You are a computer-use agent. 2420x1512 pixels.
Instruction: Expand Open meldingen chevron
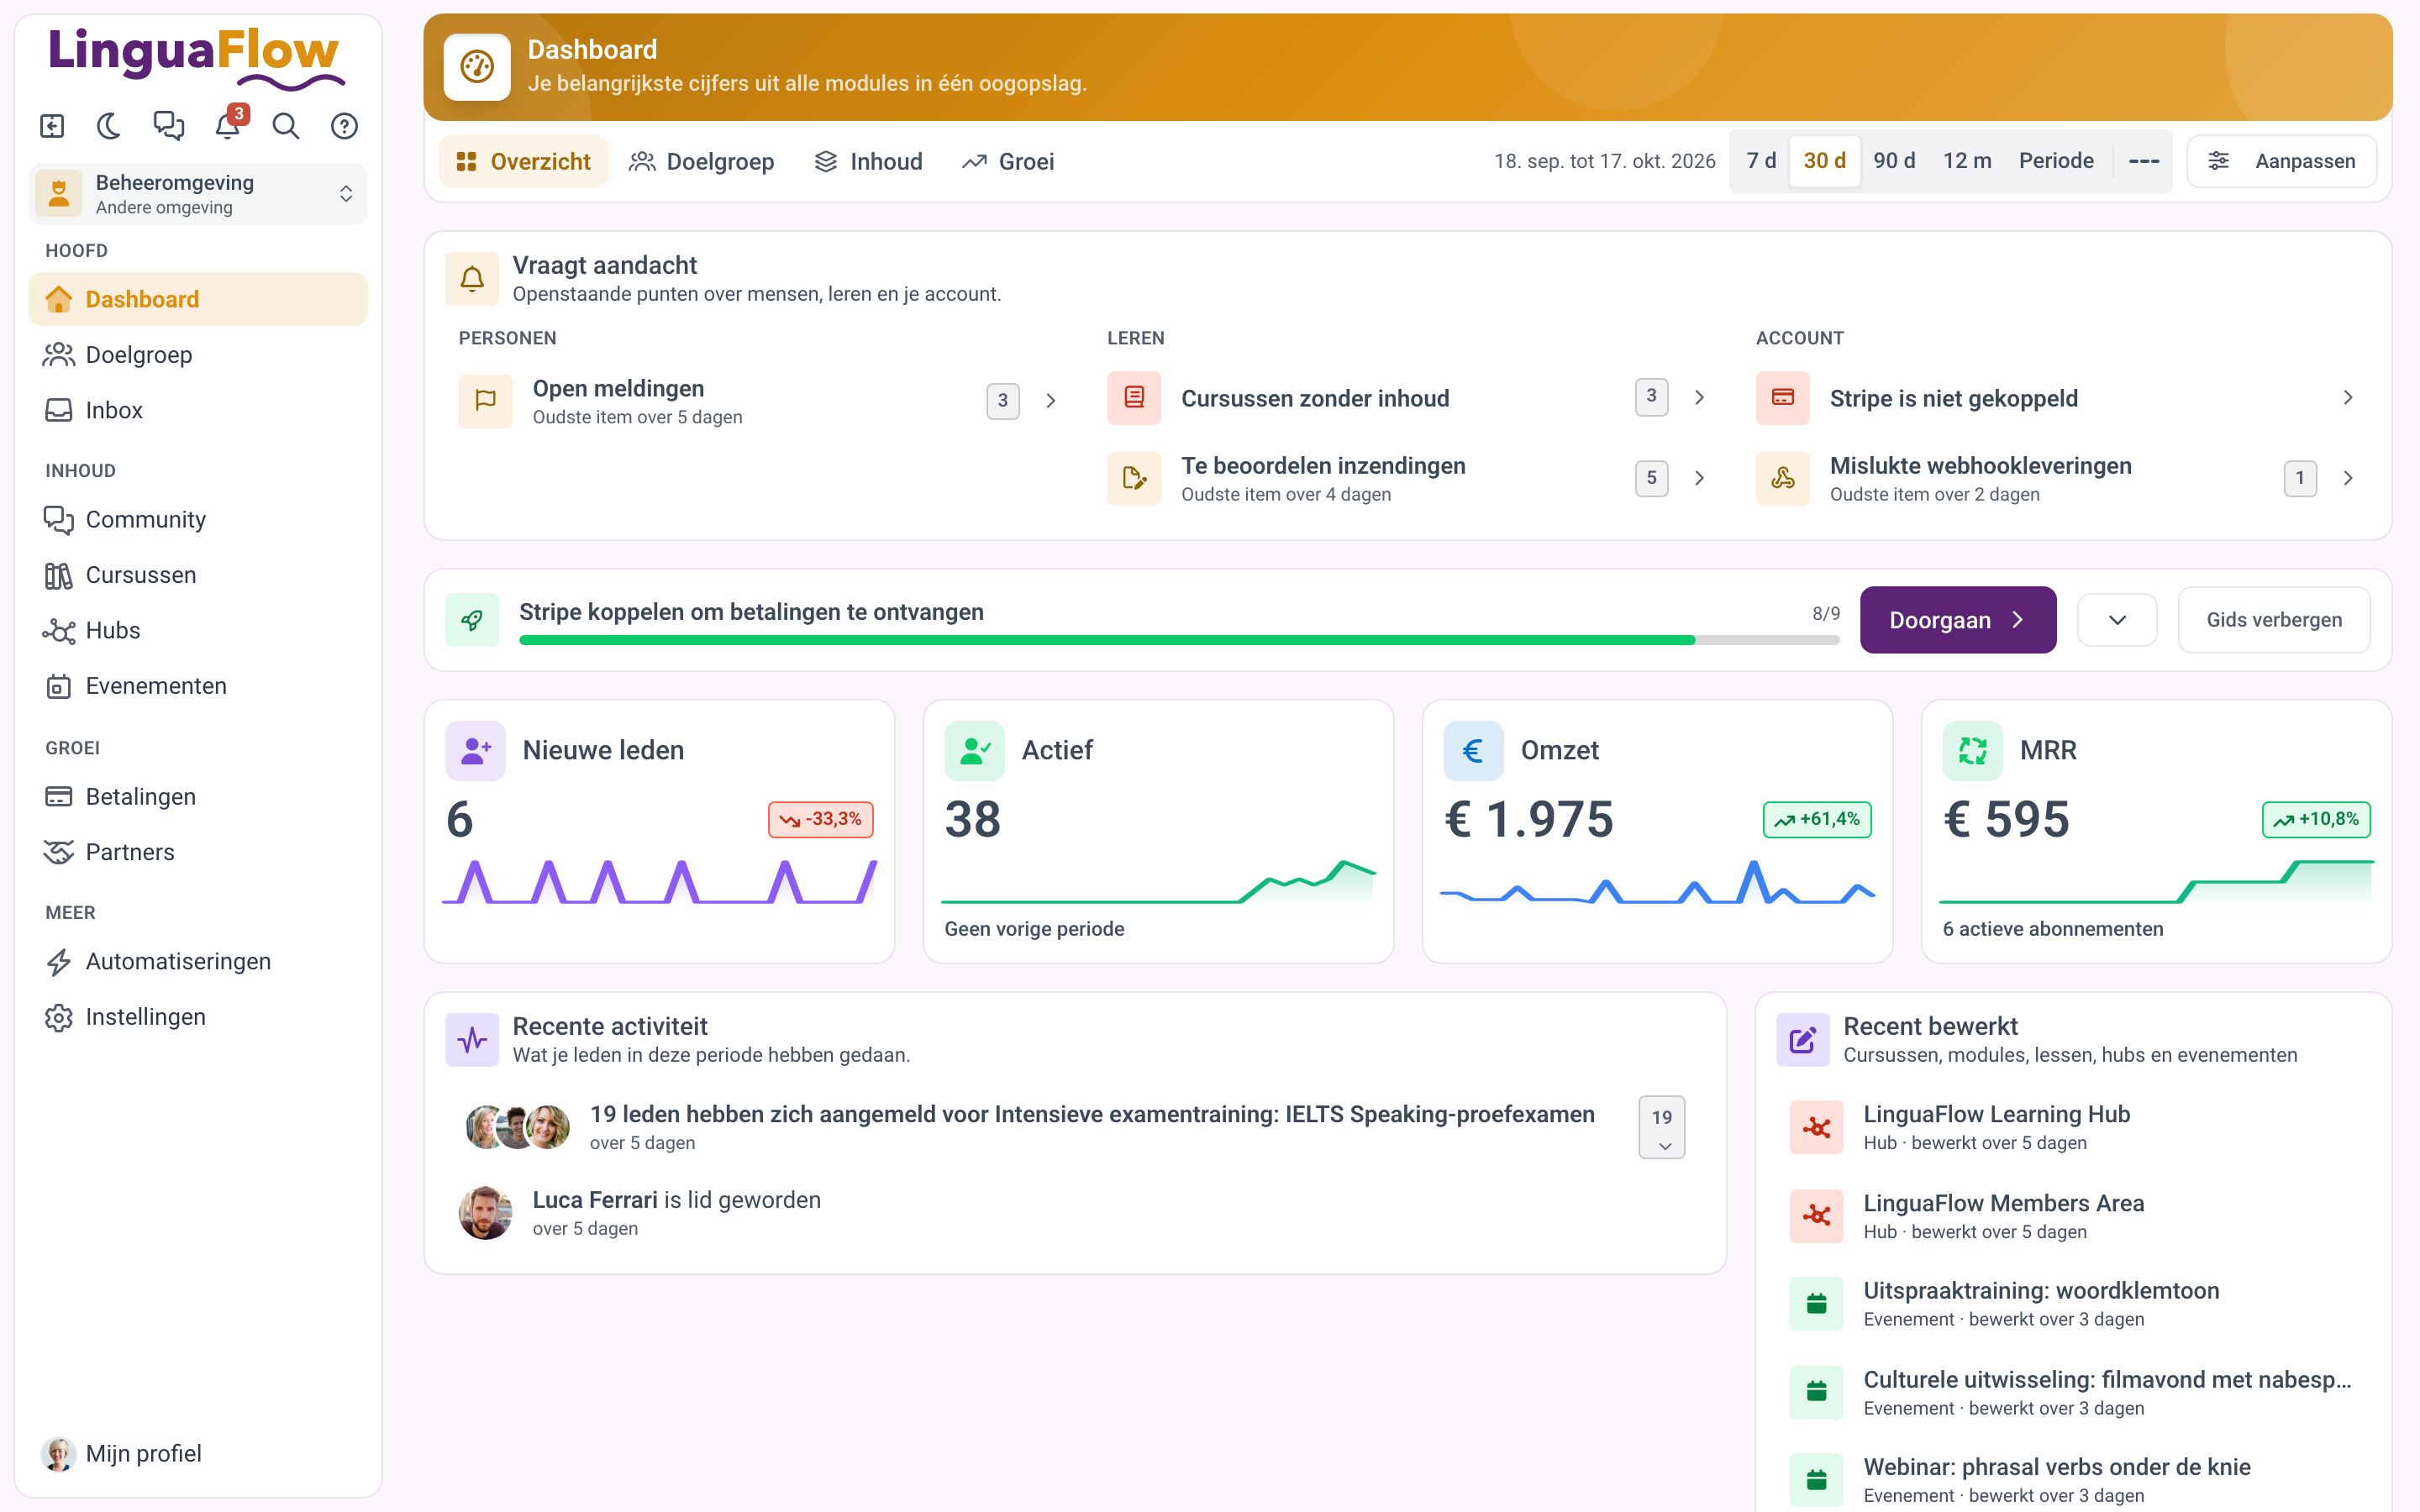(1051, 401)
